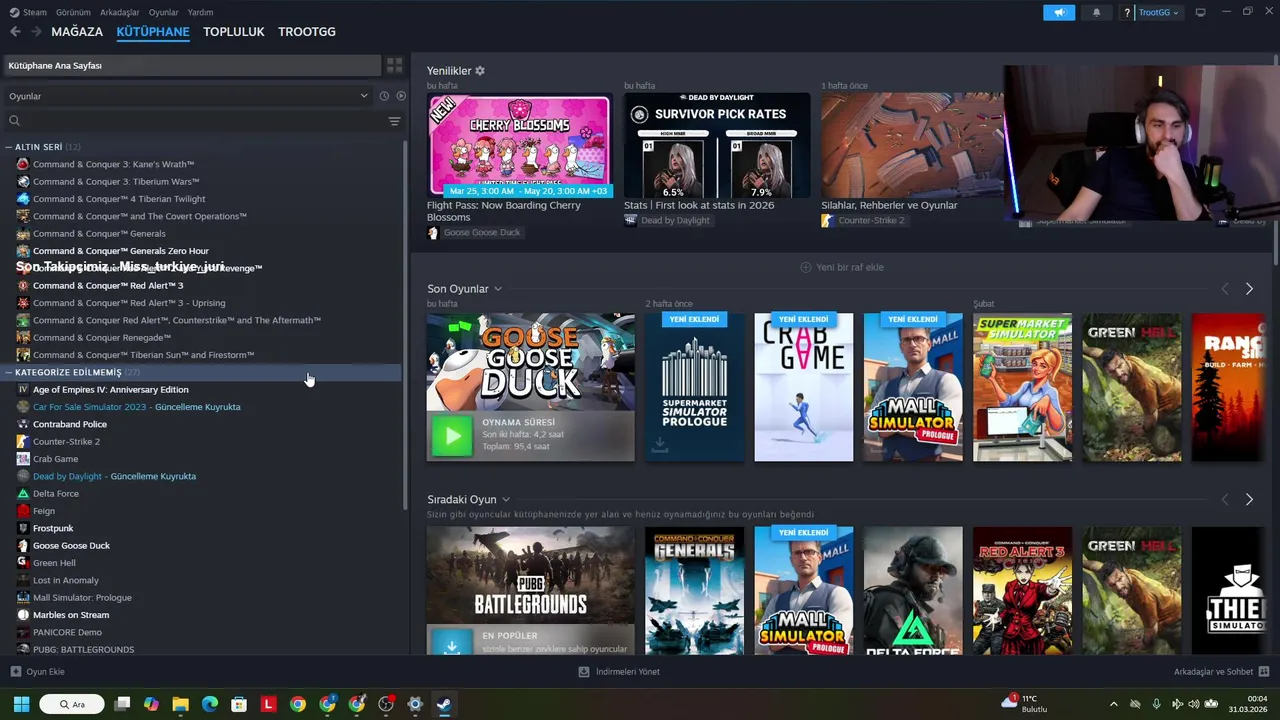1280x720 pixels.
Task: Open Red Alert 3 cover in Sıradaki Oyun
Action: (1022, 590)
